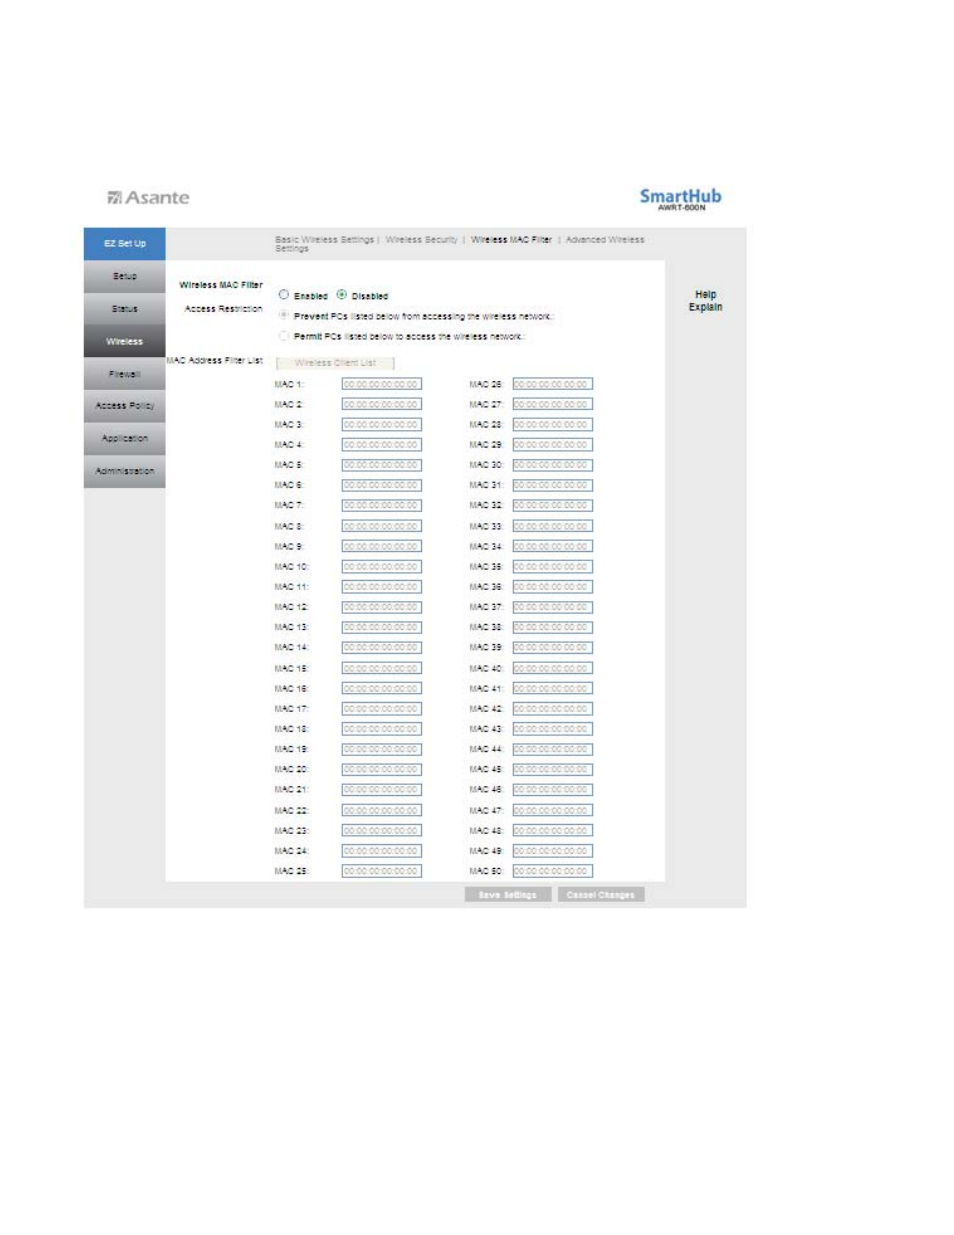Focus the MAC 8 address field

tap(382, 526)
